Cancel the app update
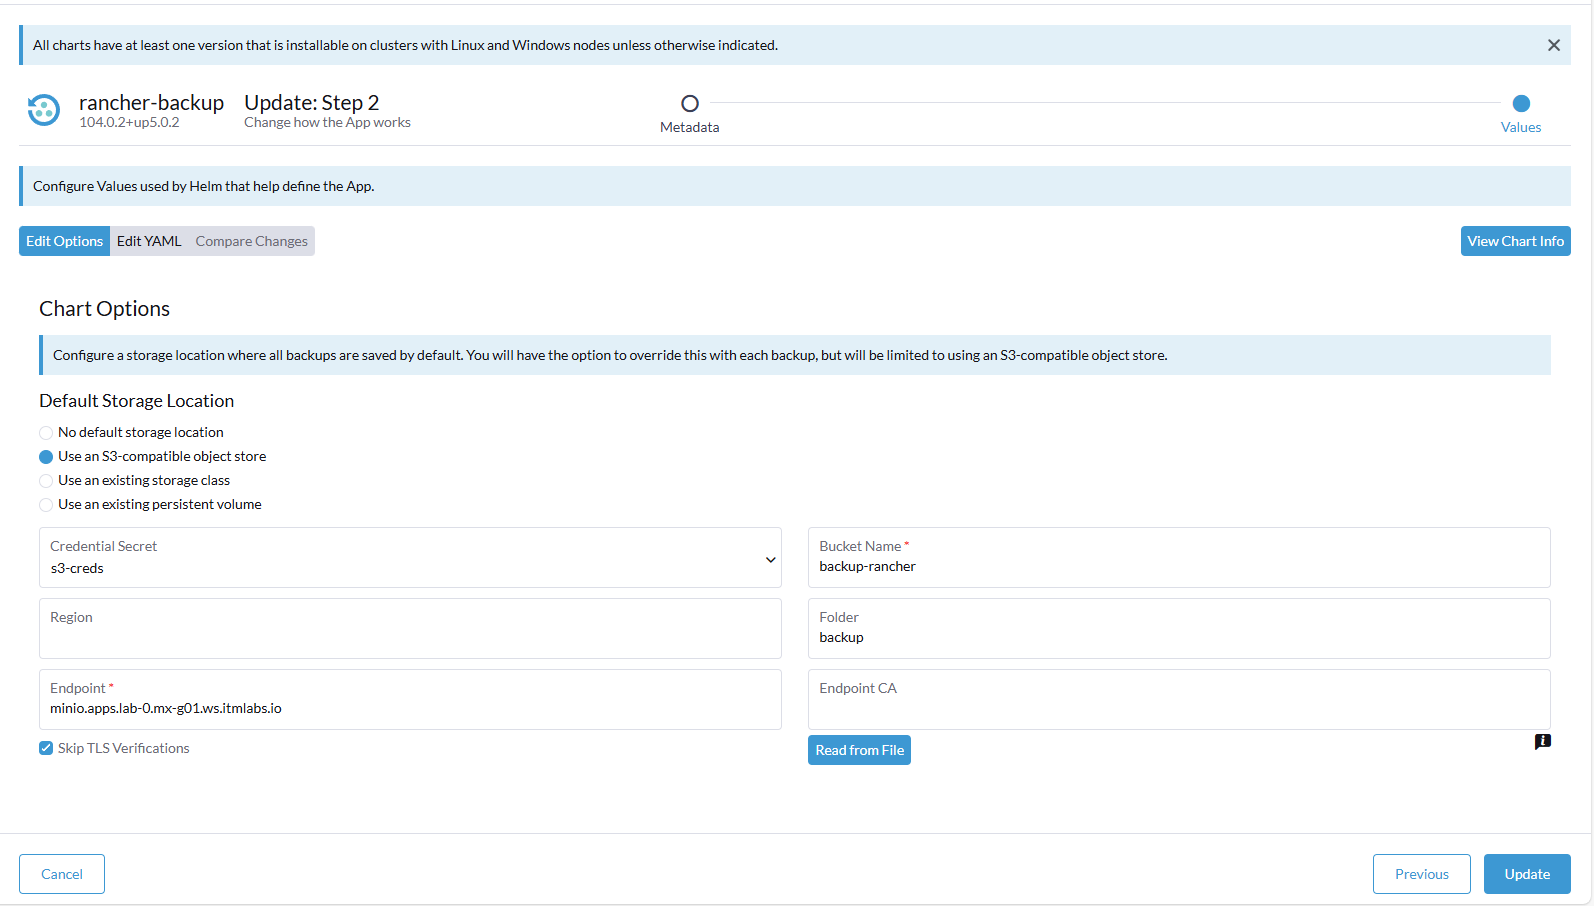The image size is (1594, 906). coord(62,874)
